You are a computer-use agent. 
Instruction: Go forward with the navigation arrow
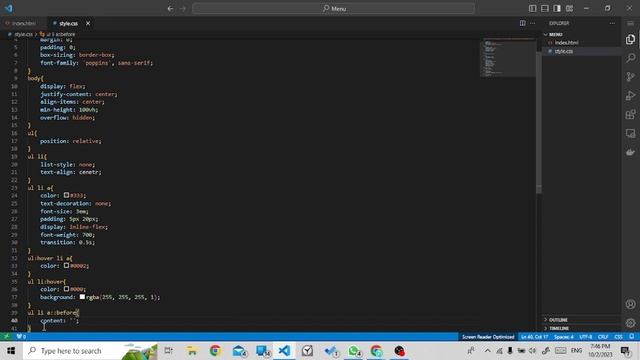pyautogui.click(x=183, y=9)
